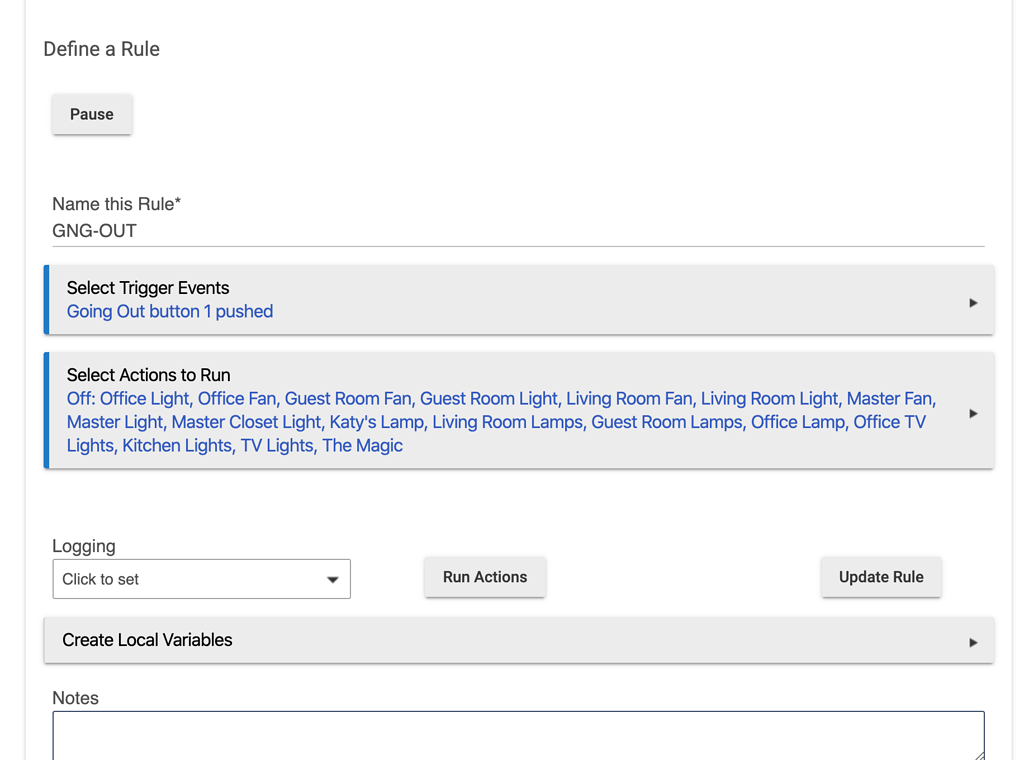This screenshot has width=1024, height=760.
Task: Click the Notes text area resize handle
Action: pyautogui.click(x=979, y=754)
